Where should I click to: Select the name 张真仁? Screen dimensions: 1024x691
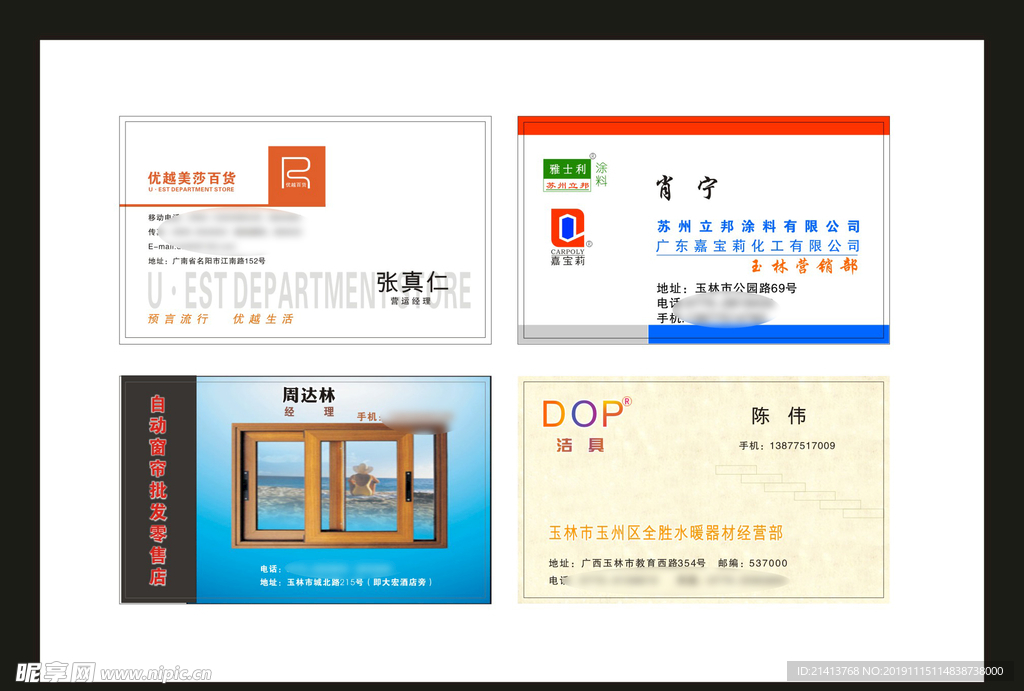[412, 282]
